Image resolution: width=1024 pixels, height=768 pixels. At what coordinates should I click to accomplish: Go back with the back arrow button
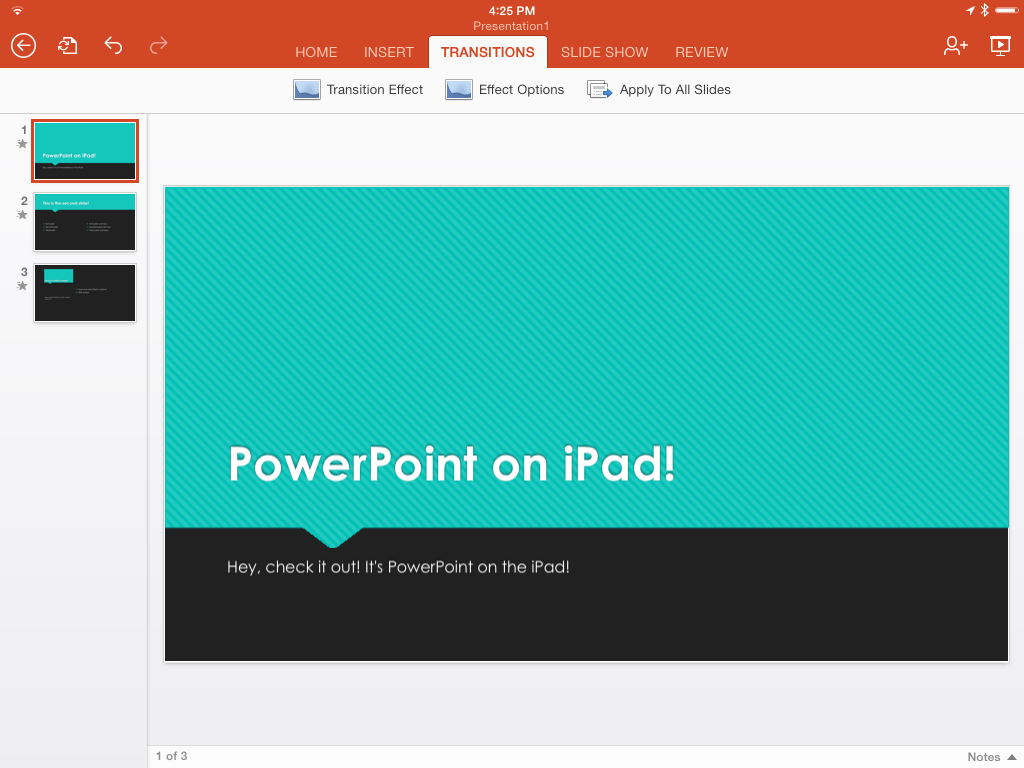click(x=22, y=45)
